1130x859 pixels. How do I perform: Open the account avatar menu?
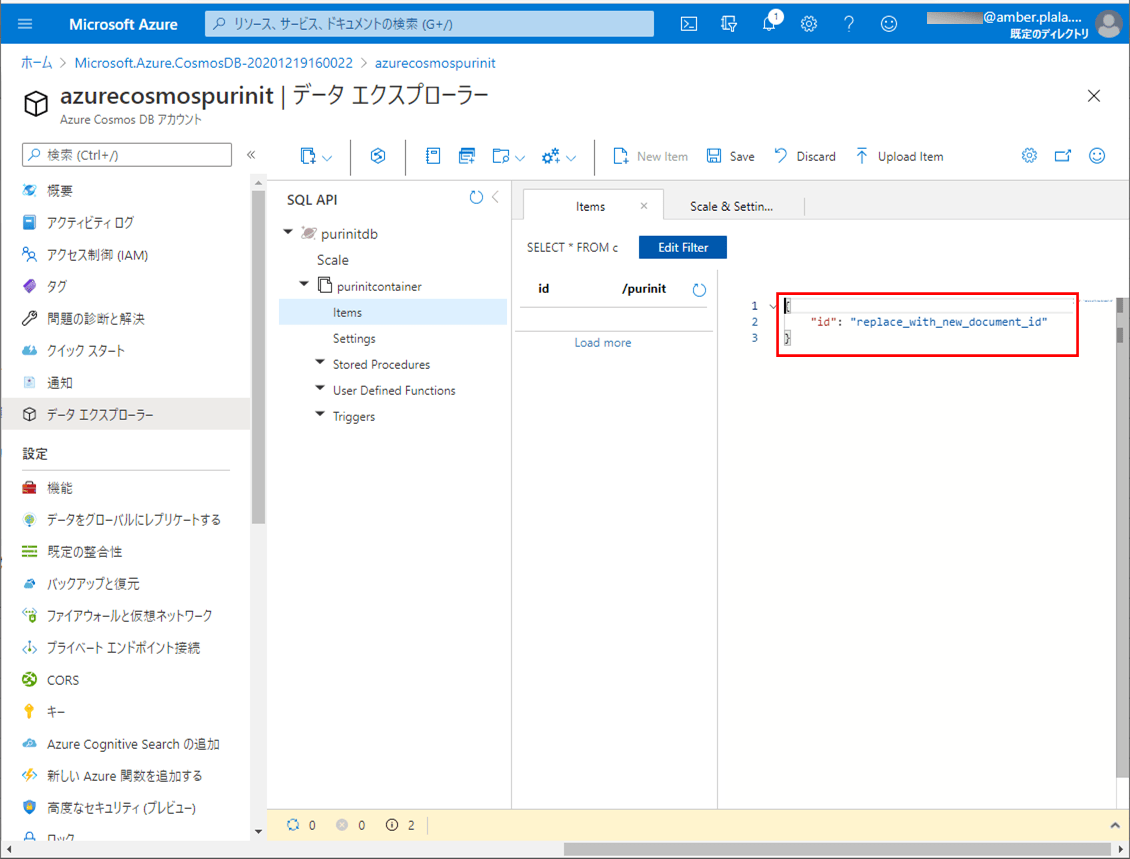[x=1108, y=24]
